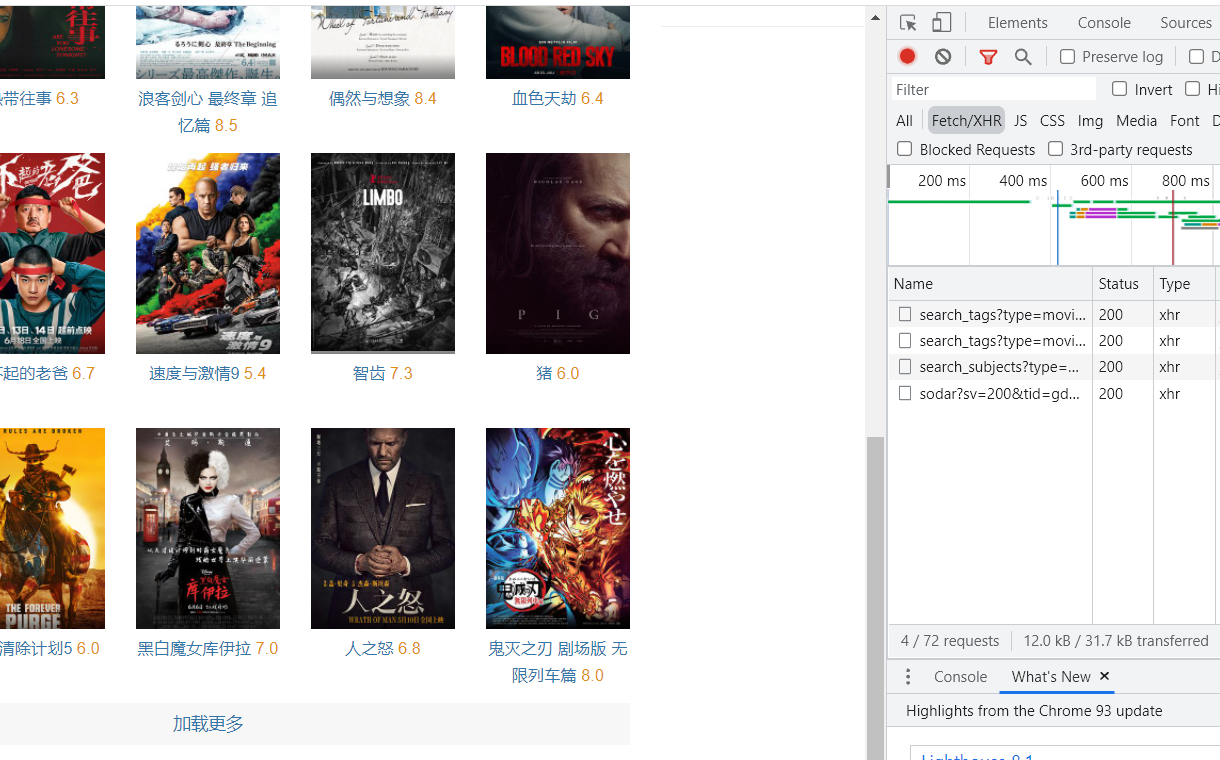
Task: Open the Sources panel tab
Action: 1186,23
